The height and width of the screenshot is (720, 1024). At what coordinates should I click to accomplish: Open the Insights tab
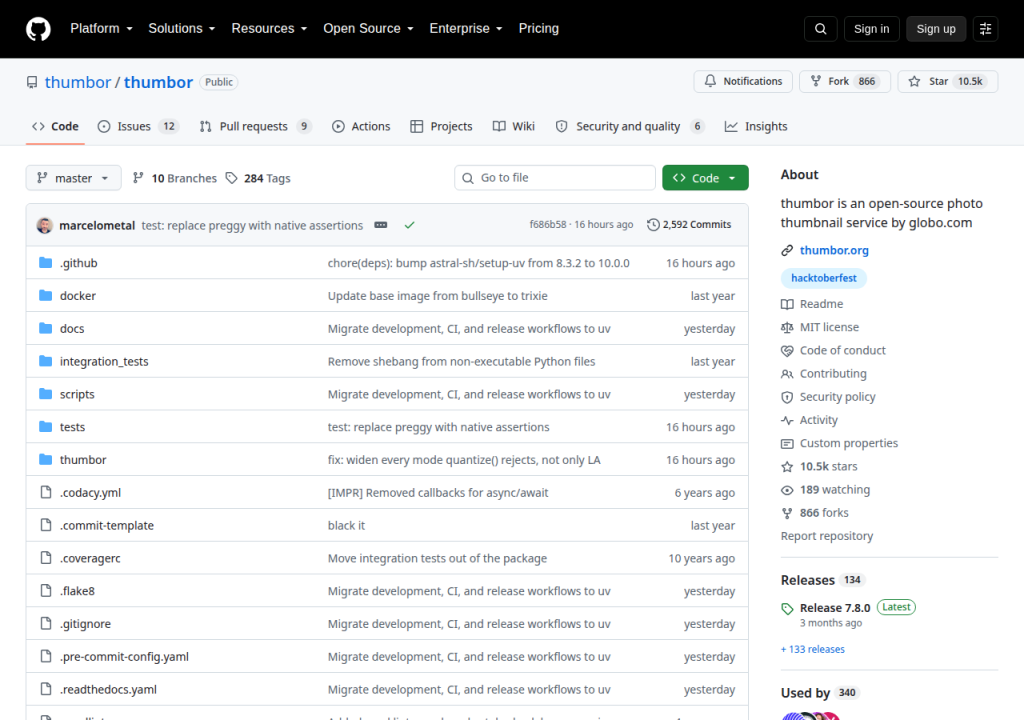pyautogui.click(x=756, y=126)
